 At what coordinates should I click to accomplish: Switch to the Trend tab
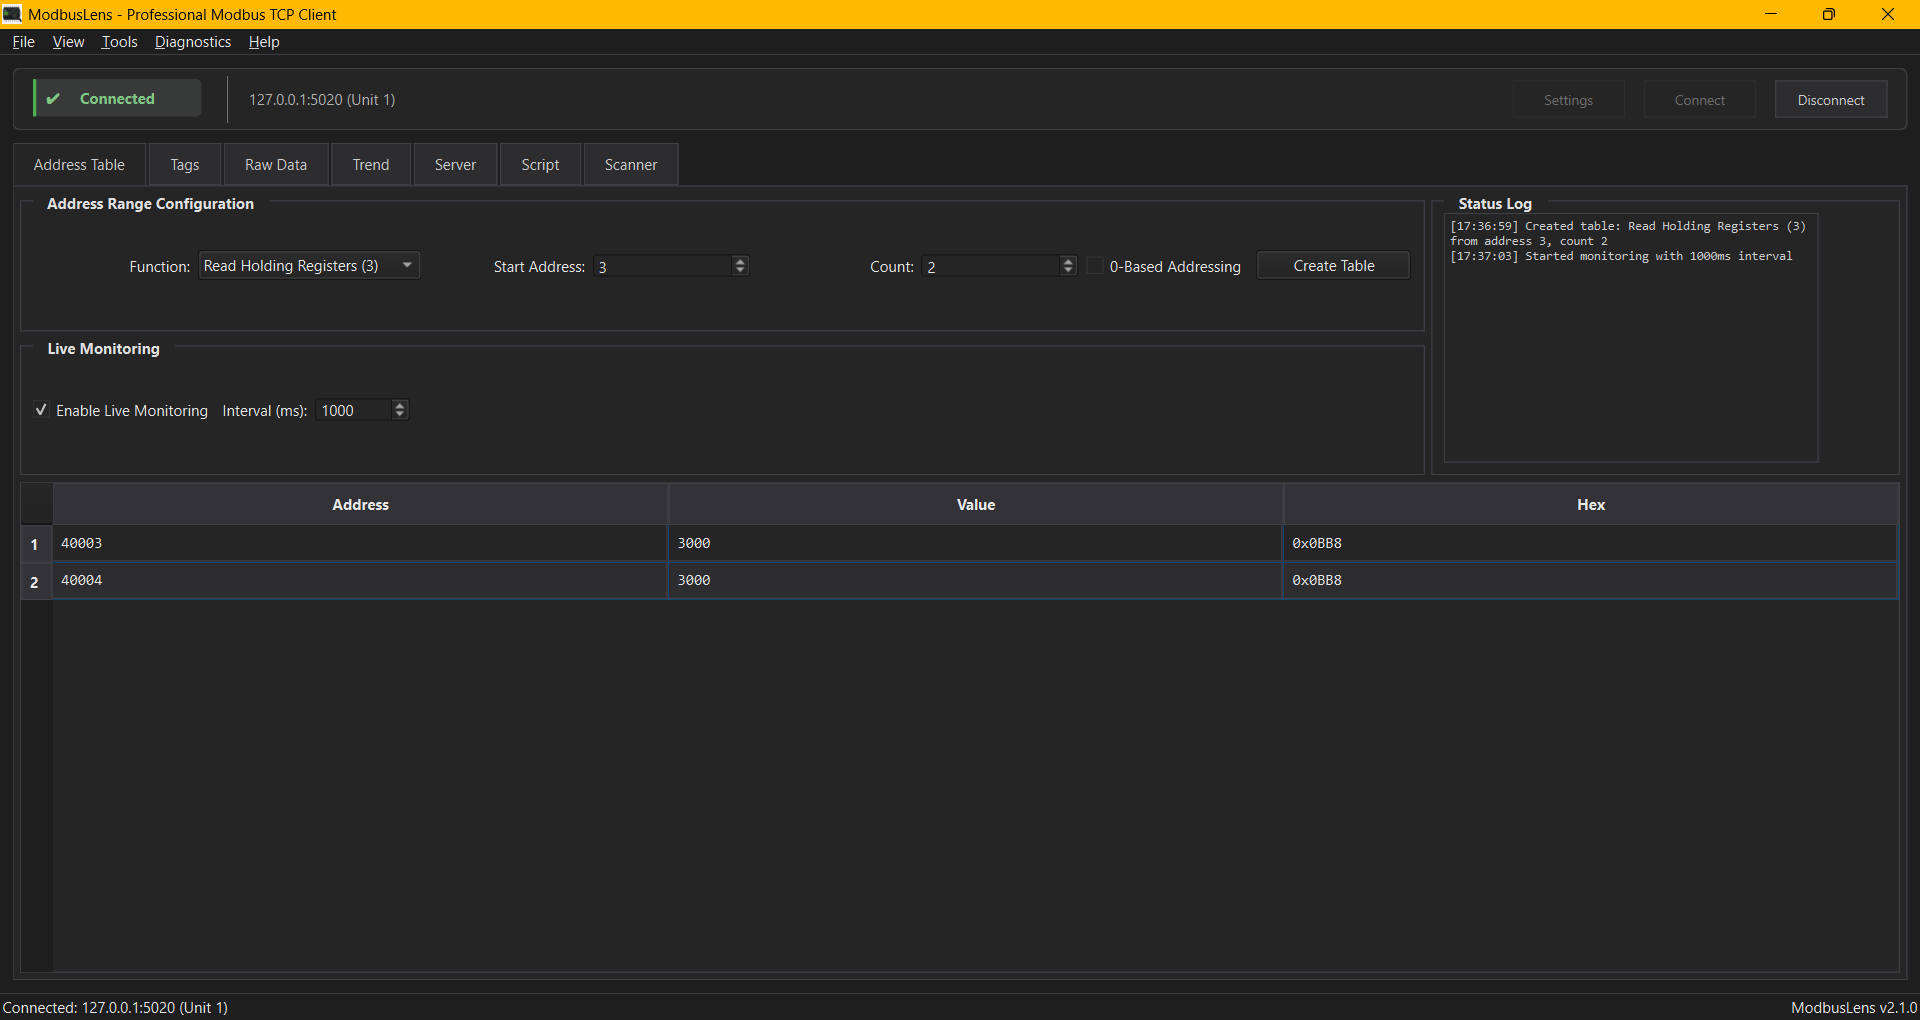pos(371,165)
